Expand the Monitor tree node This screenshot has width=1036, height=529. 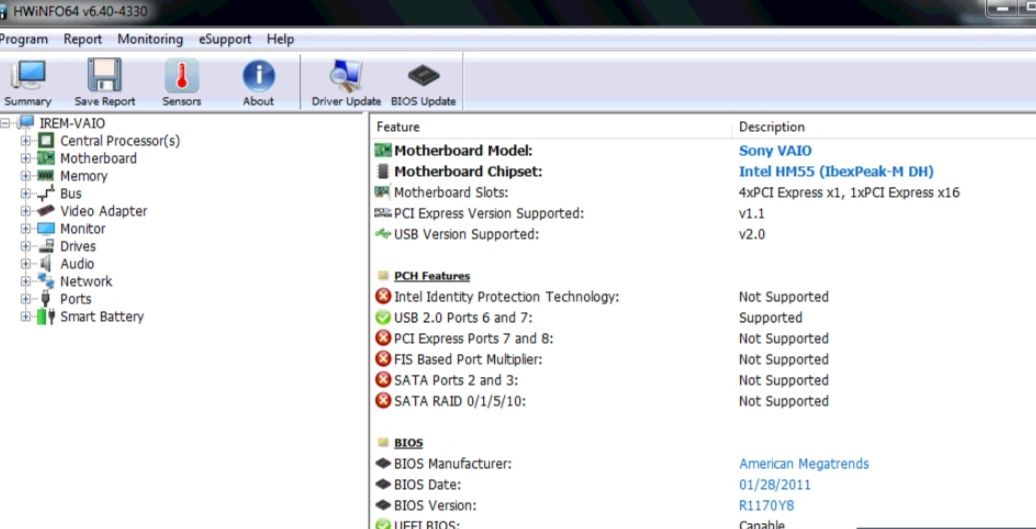(26, 229)
